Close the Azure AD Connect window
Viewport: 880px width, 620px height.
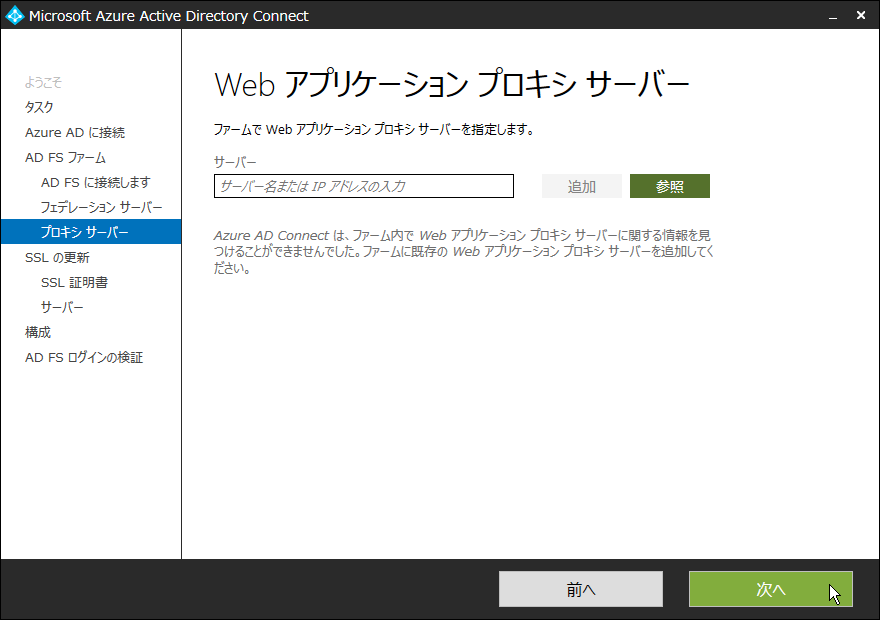pos(861,15)
